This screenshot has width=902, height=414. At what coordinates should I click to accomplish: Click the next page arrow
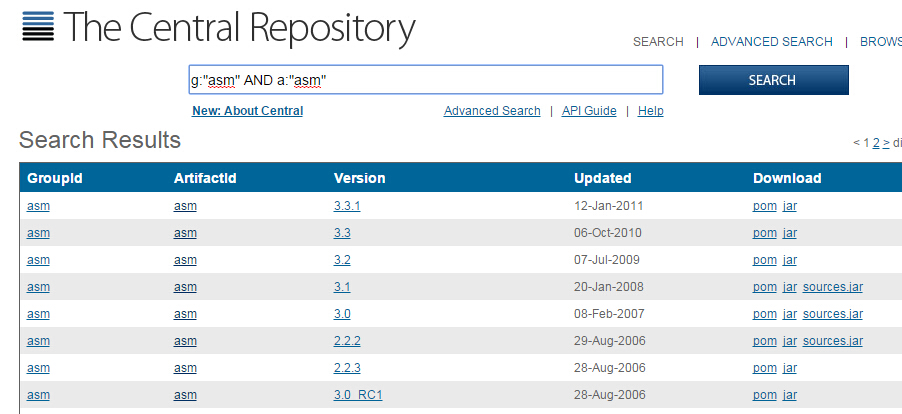886,143
